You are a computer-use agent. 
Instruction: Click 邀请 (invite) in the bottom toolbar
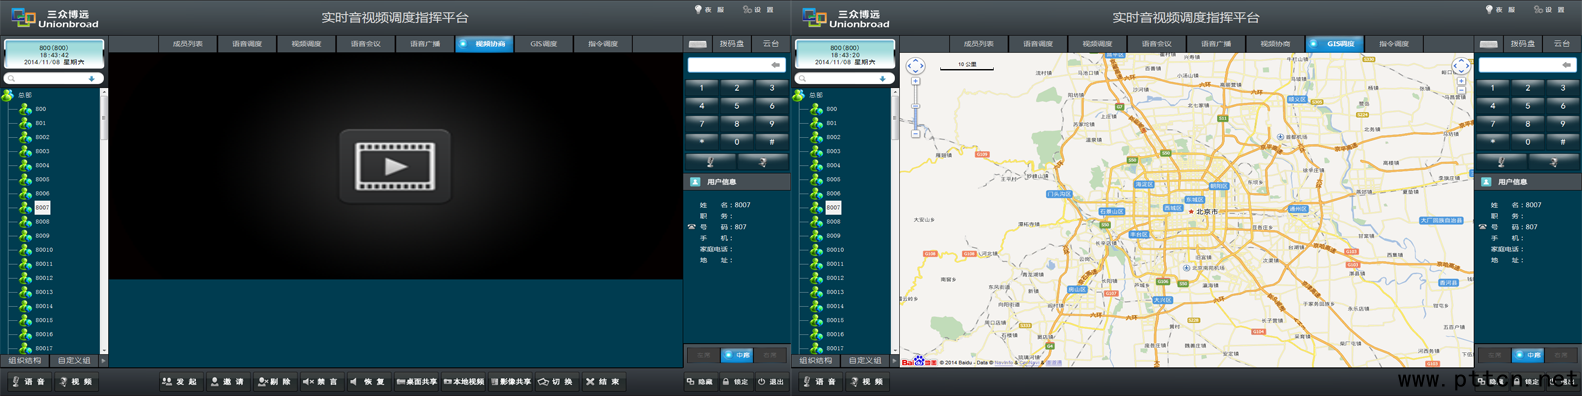pos(228,382)
